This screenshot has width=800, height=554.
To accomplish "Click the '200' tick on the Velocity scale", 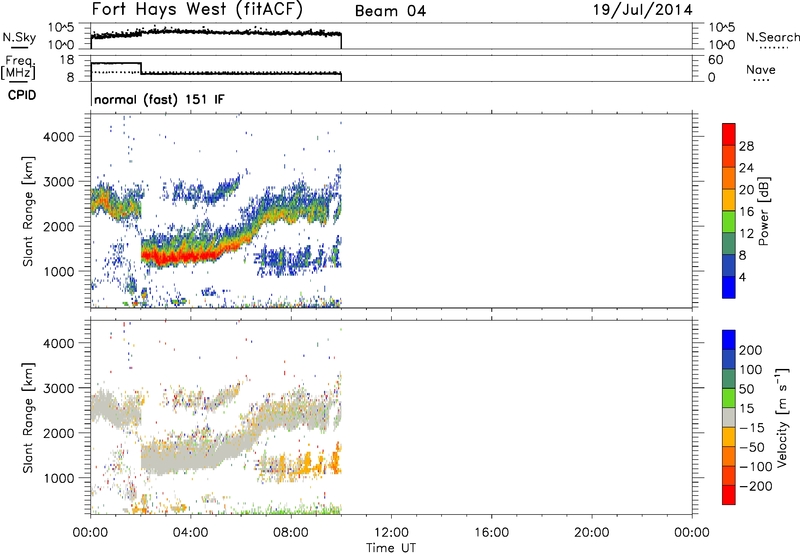I will tap(751, 350).
